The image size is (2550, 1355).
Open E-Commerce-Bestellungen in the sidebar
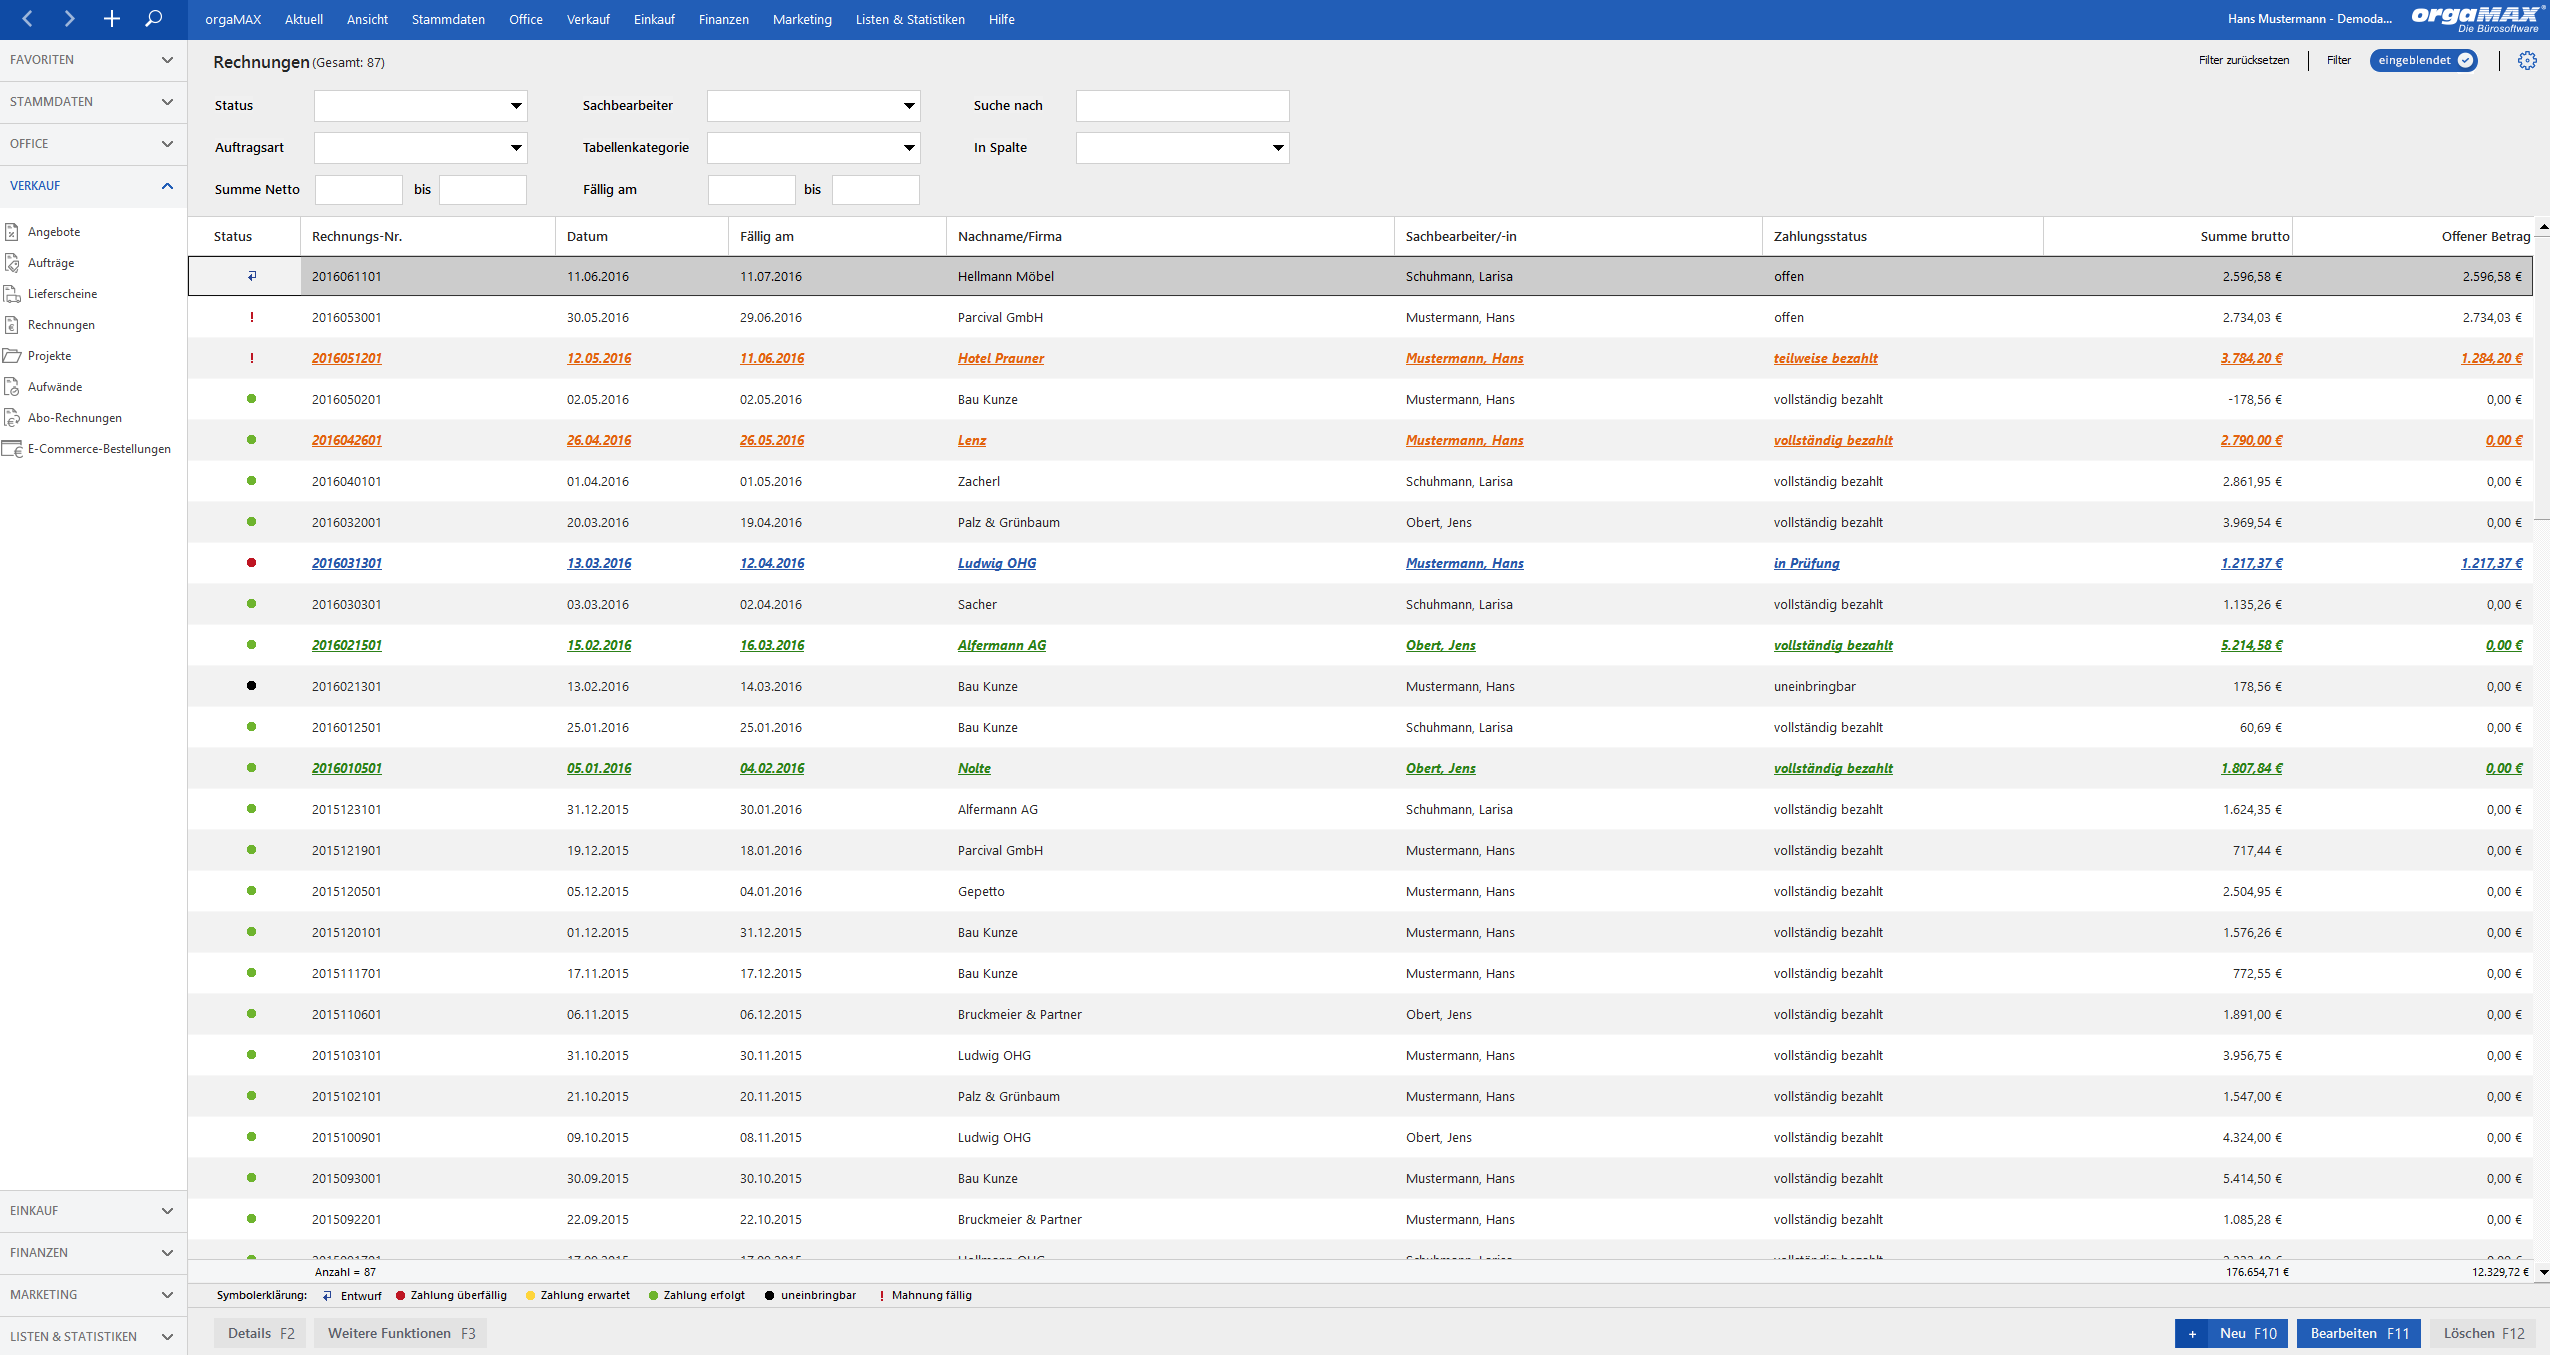pyautogui.click(x=99, y=449)
